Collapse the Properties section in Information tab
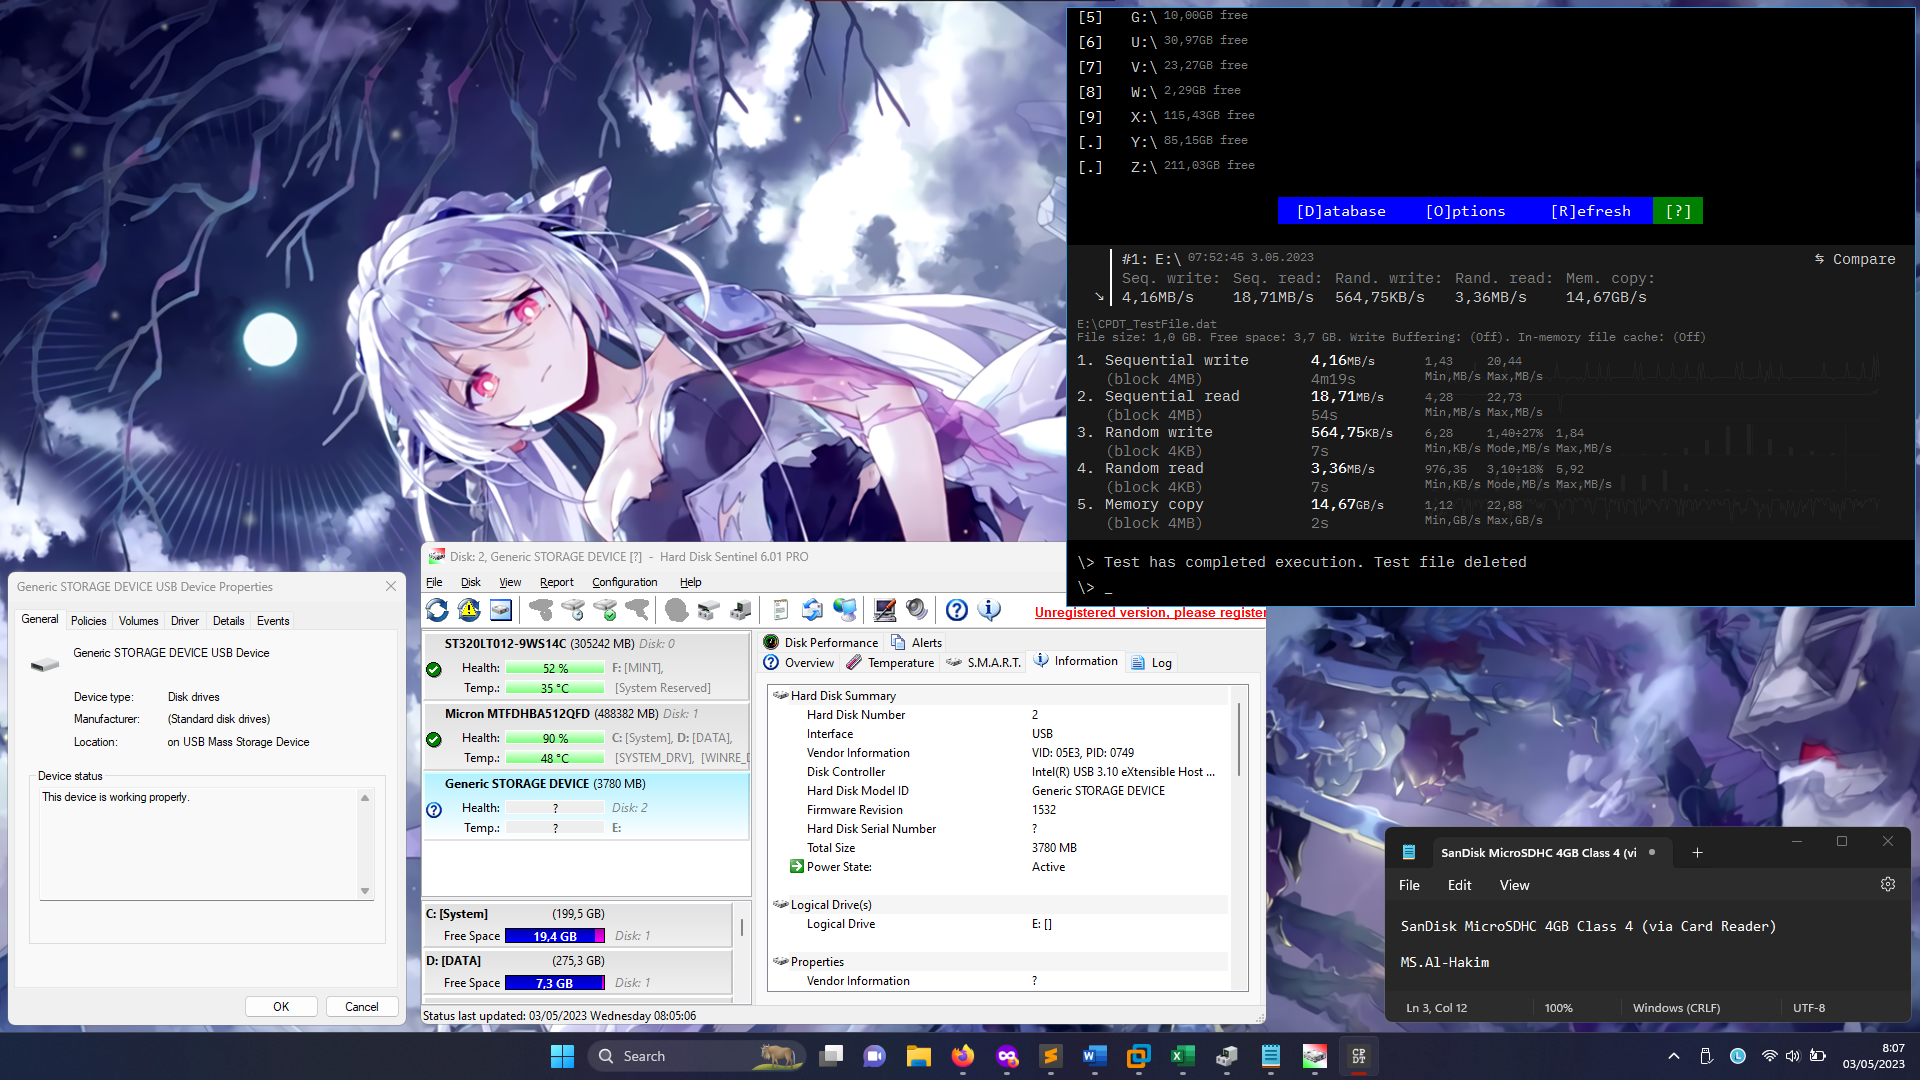The height and width of the screenshot is (1080, 1920). coord(780,961)
